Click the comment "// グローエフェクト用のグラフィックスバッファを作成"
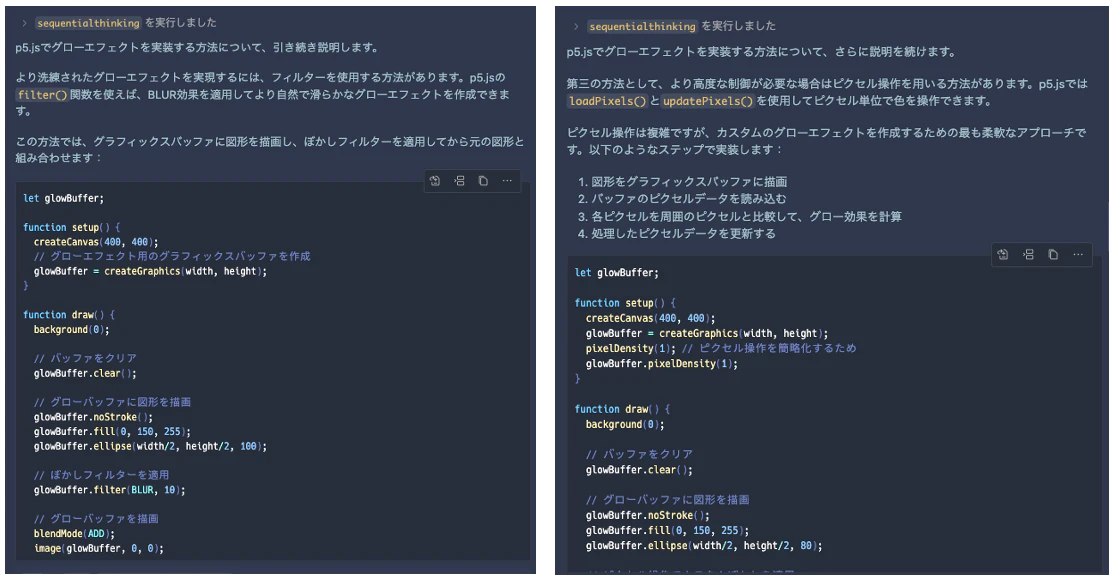1114x580 pixels. pos(172,256)
